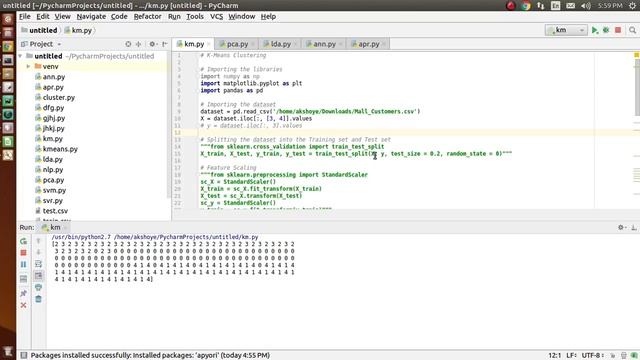
Task: Open the network indicator in the top panel
Action: pos(540,6)
